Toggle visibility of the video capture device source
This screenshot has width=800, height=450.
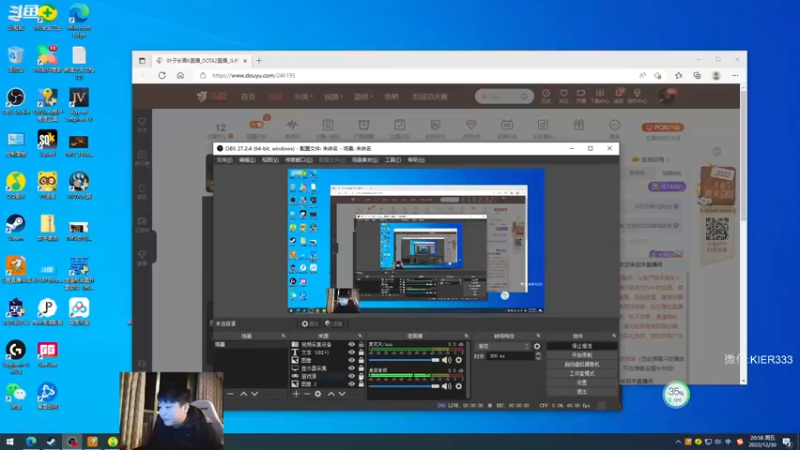tap(352, 344)
